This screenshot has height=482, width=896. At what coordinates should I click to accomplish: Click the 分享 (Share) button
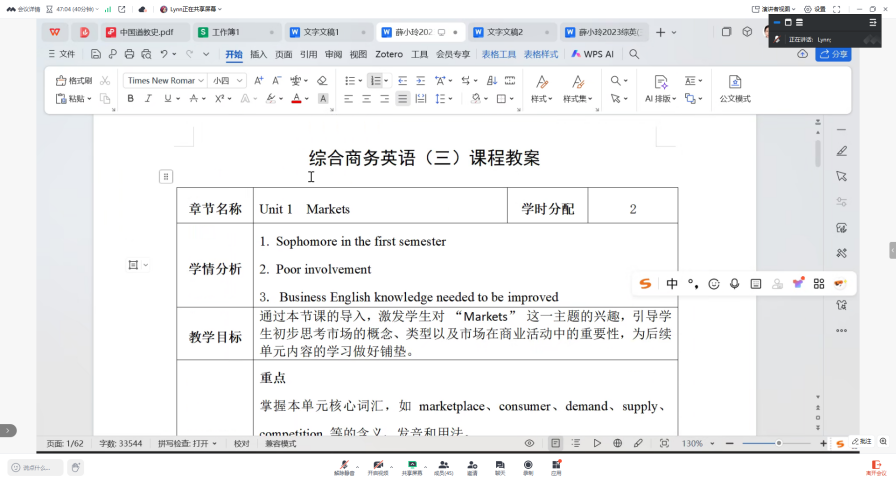coord(833,54)
